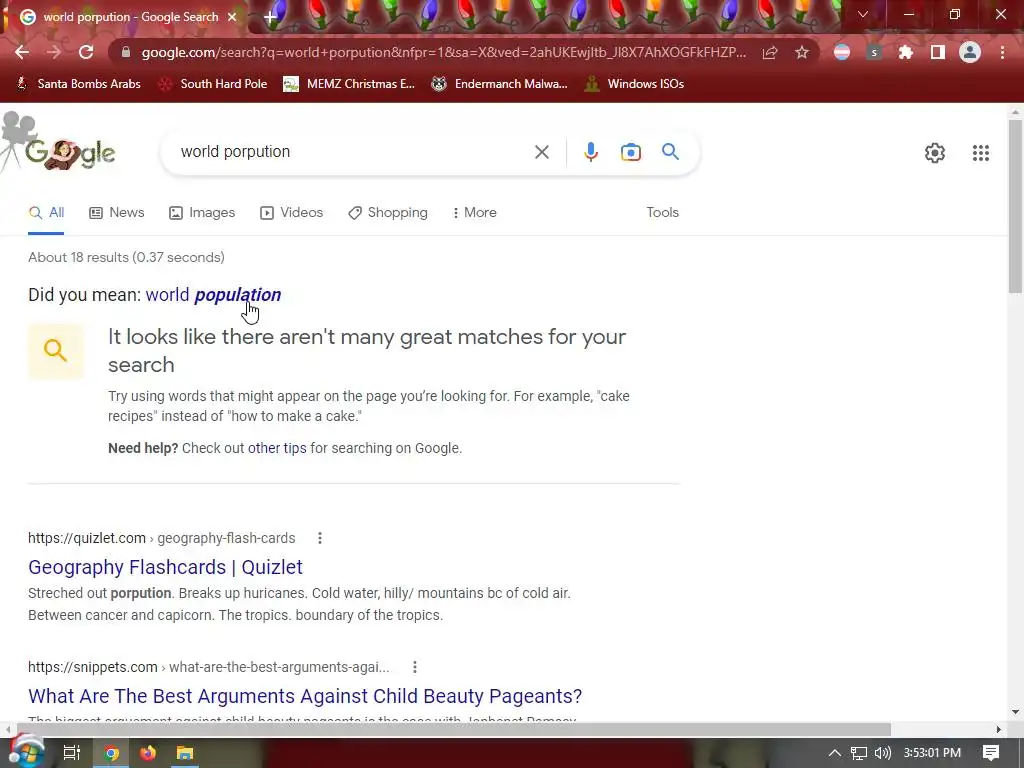Click the vertical scrollbar thumb
1024x768 pixels.
(x=1015, y=206)
